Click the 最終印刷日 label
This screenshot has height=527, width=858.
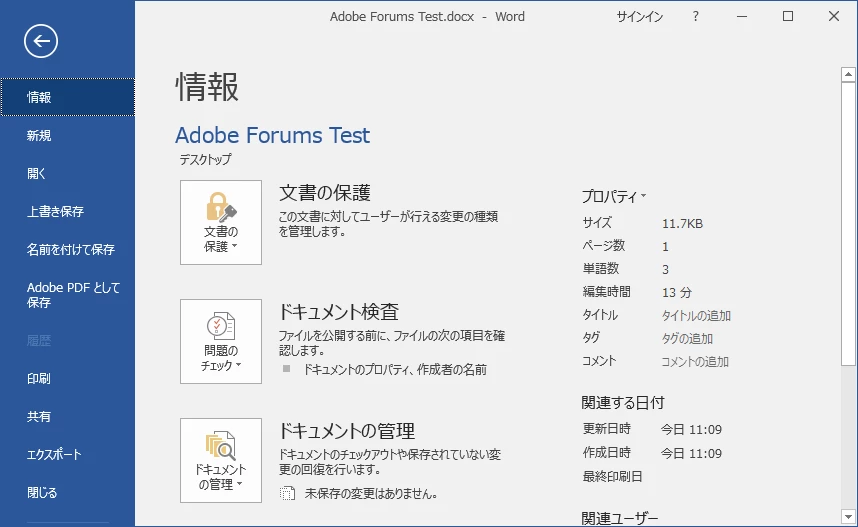(x=612, y=477)
